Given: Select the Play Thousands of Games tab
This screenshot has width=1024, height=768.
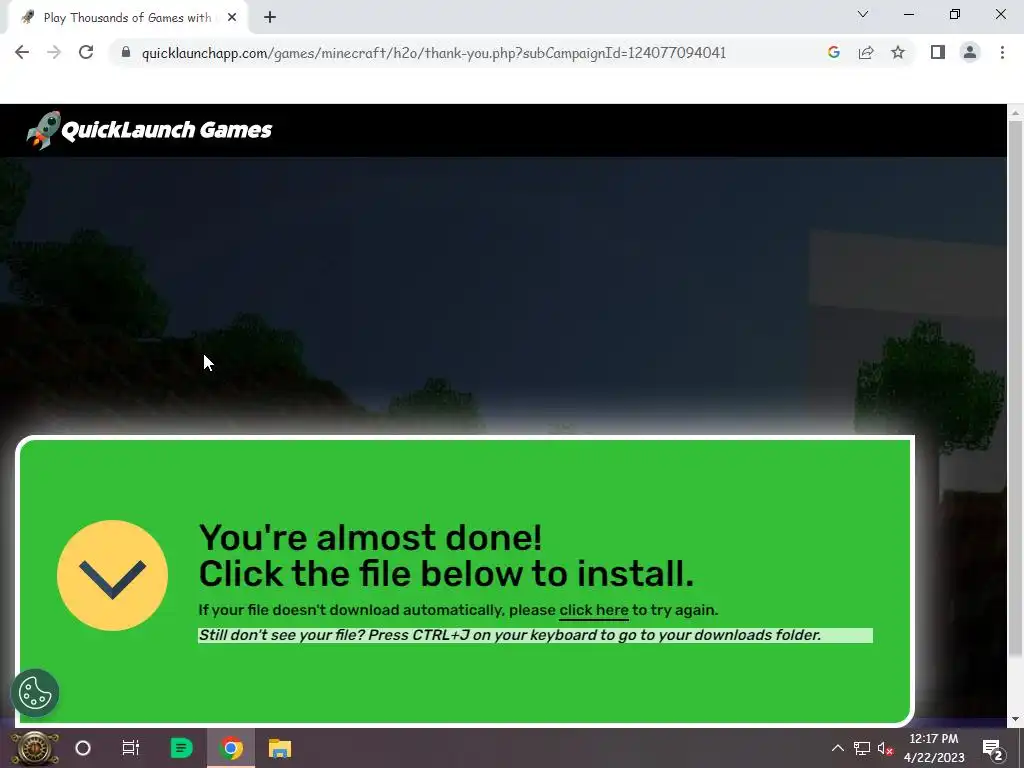Looking at the screenshot, I should pos(127,18).
